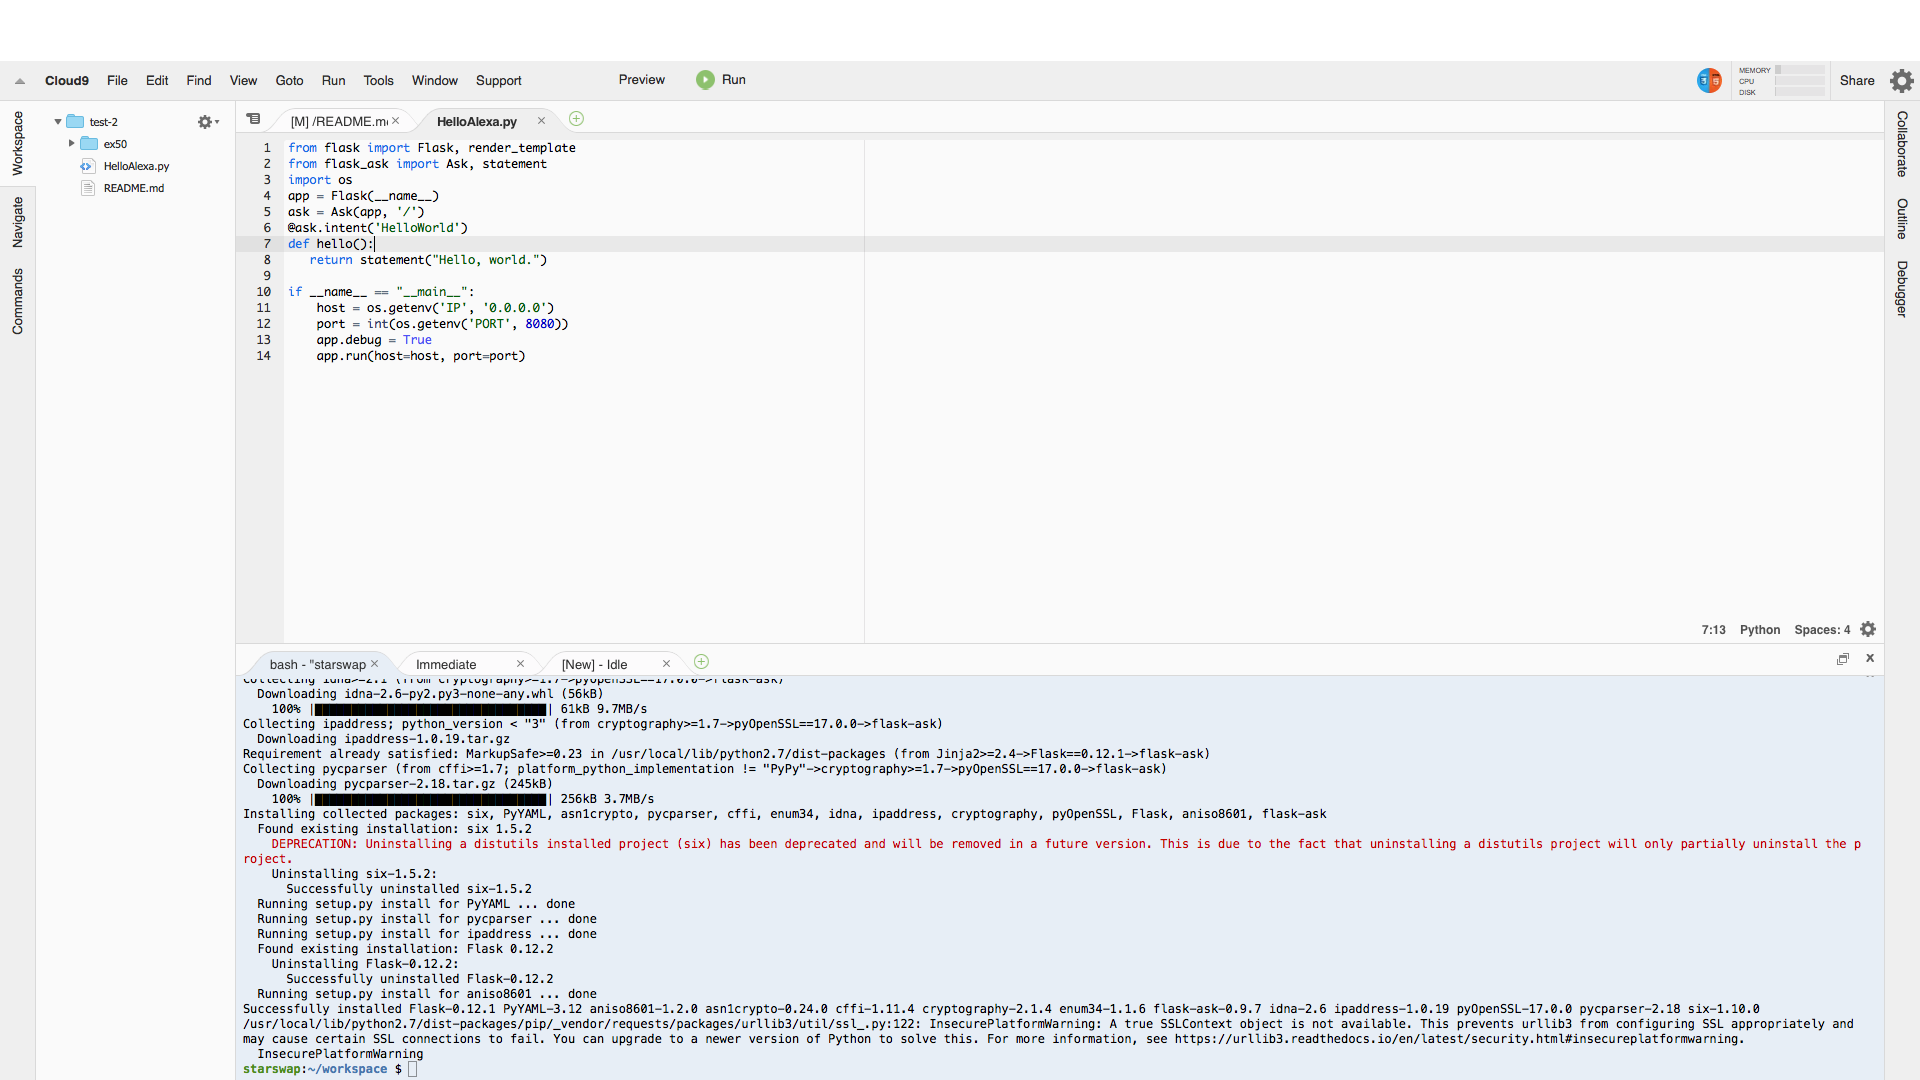Image resolution: width=1920 pixels, height=1080 pixels.
Task: Click the 7:13 cursor position indicator
Action: (1713, 630)
